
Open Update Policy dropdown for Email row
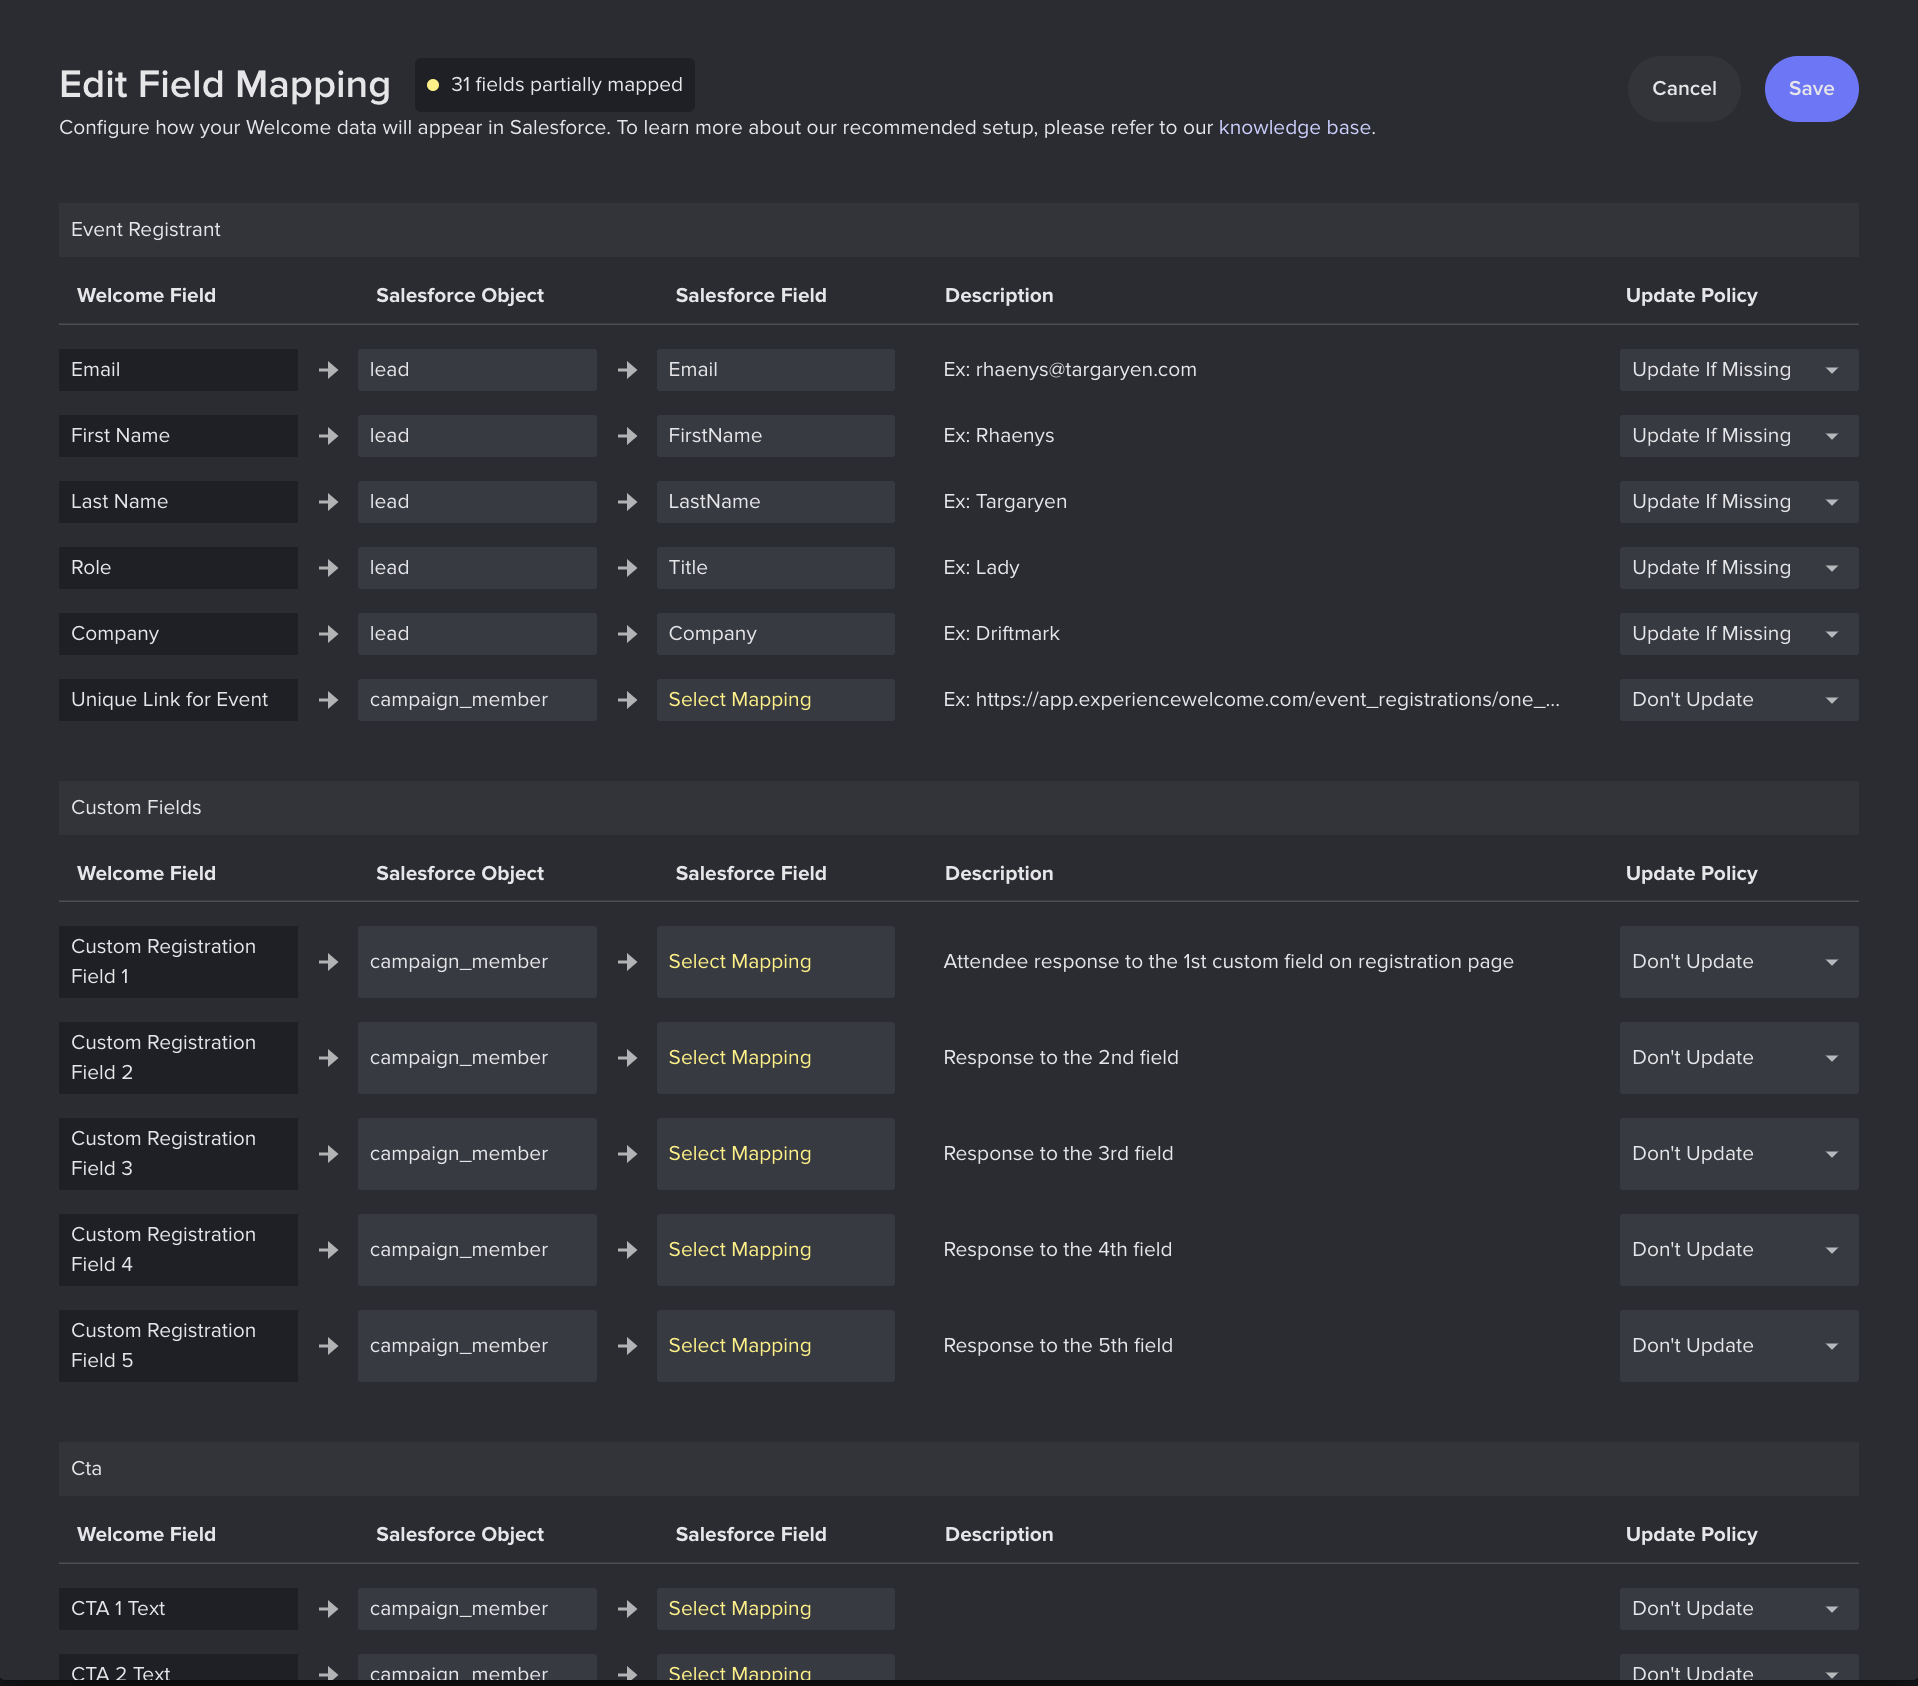click(1739, 370)
